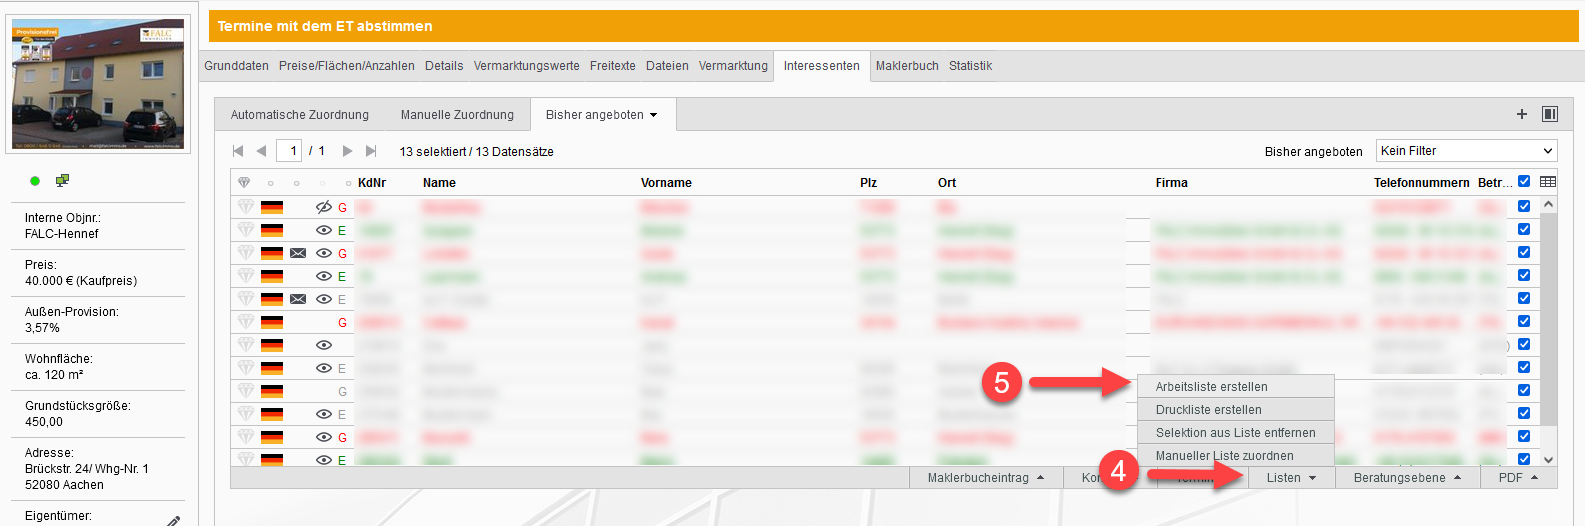Select Arbeitsliste erstellen from the Listen menu
This screenshot has width=1585, height=526.
(1211, 387)
